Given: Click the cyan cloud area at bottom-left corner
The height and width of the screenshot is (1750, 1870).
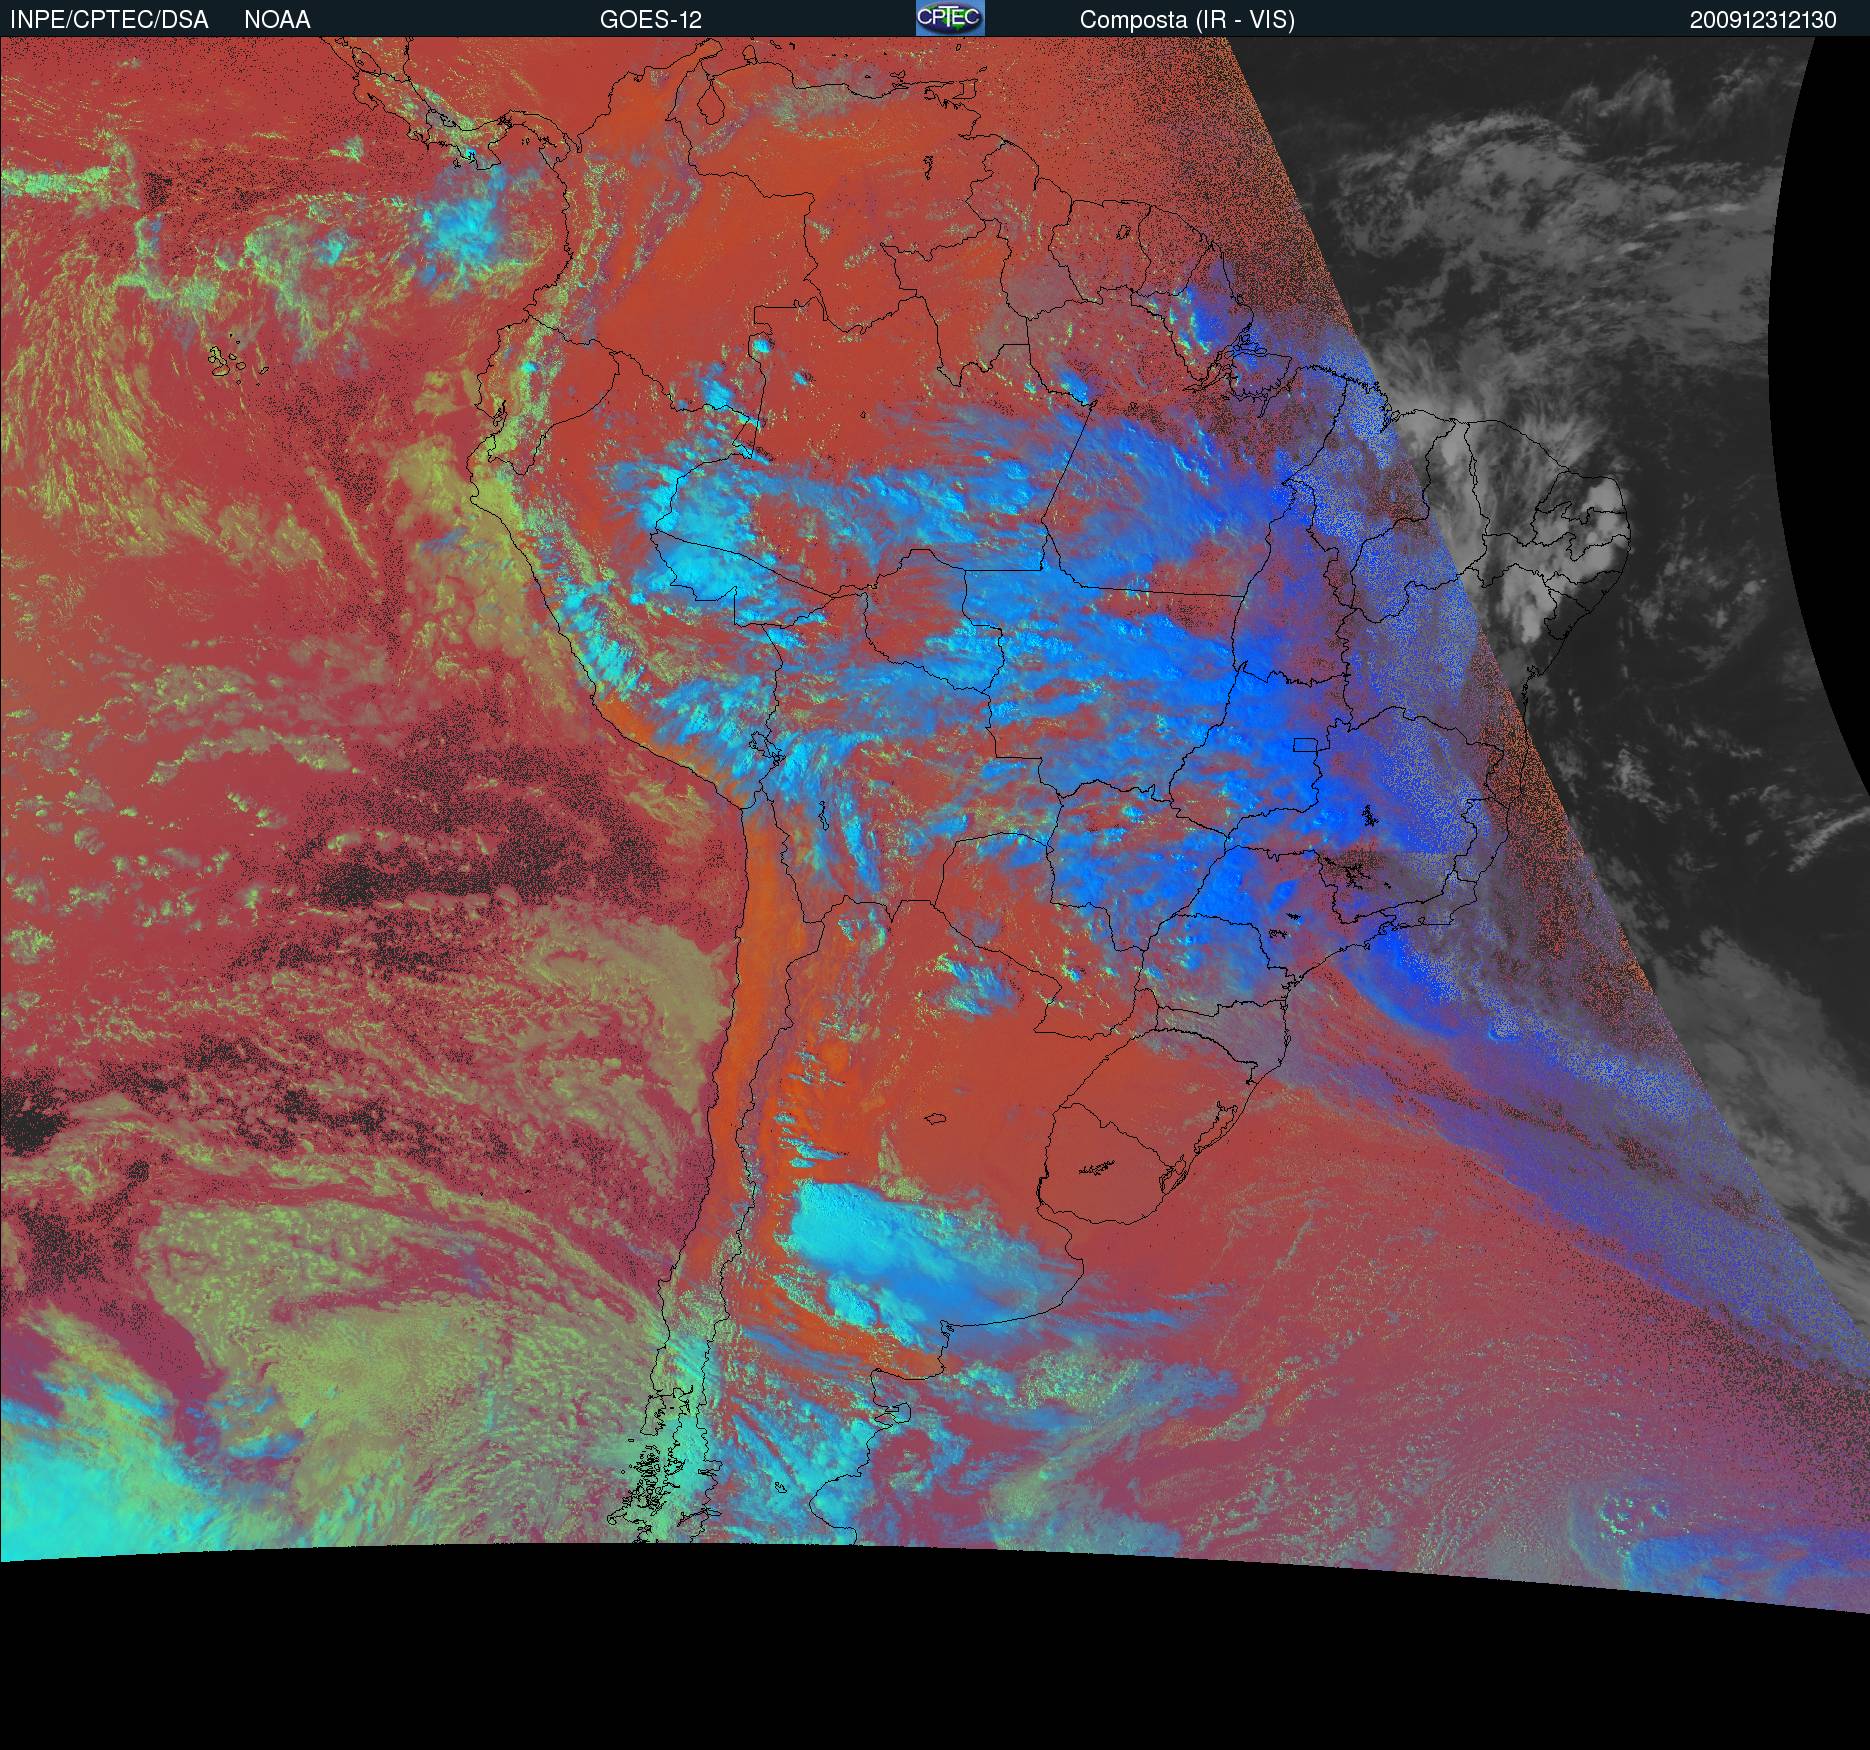Looking at the screenshot, I should click(80, 1500).
